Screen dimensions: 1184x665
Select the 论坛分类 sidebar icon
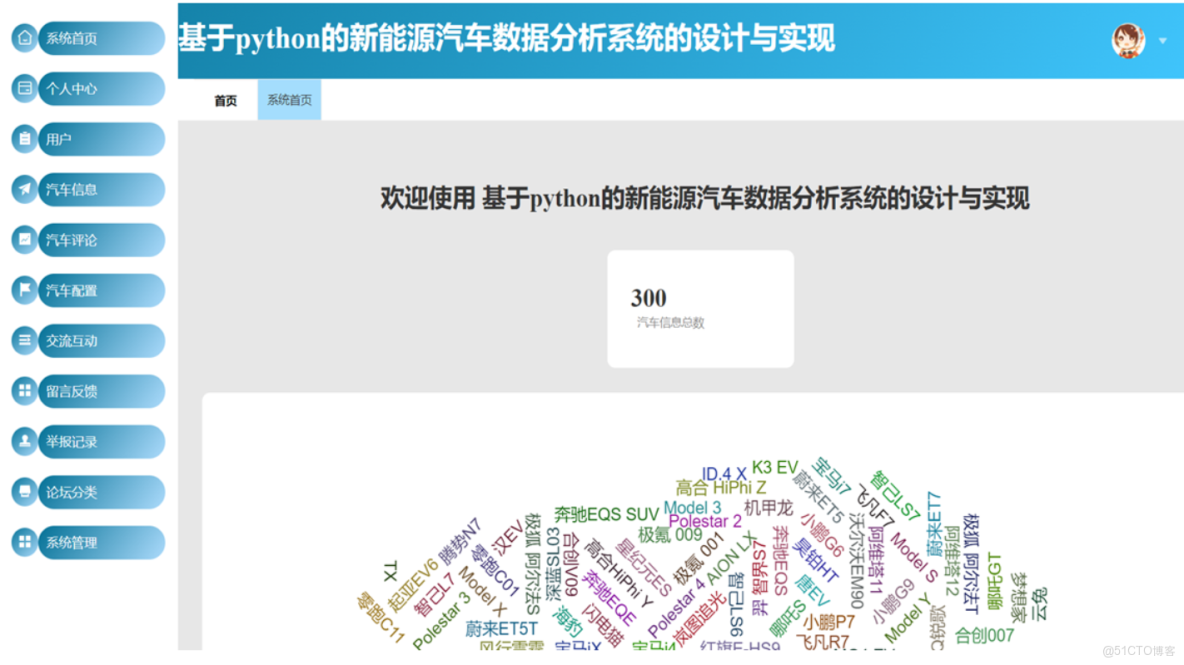(x=23, y=492)
